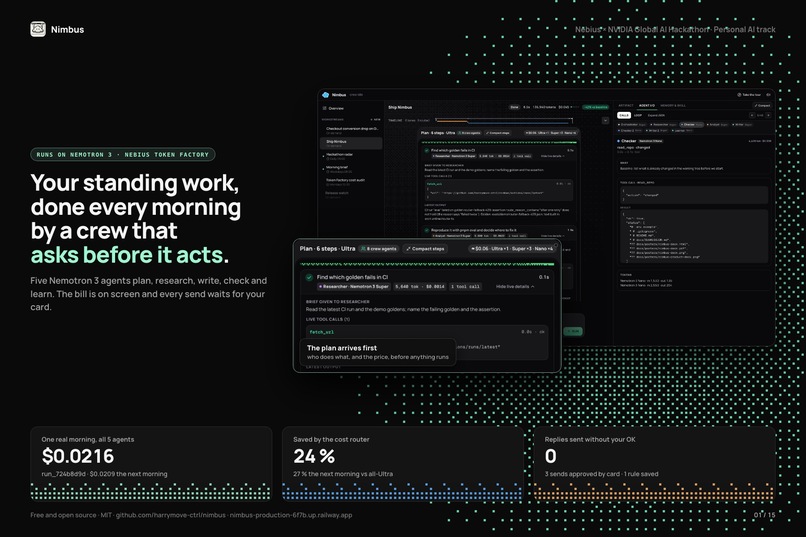Select the Learner agent chip
The width and height of the screenshot is (806, 537).
tap(682, 131)
